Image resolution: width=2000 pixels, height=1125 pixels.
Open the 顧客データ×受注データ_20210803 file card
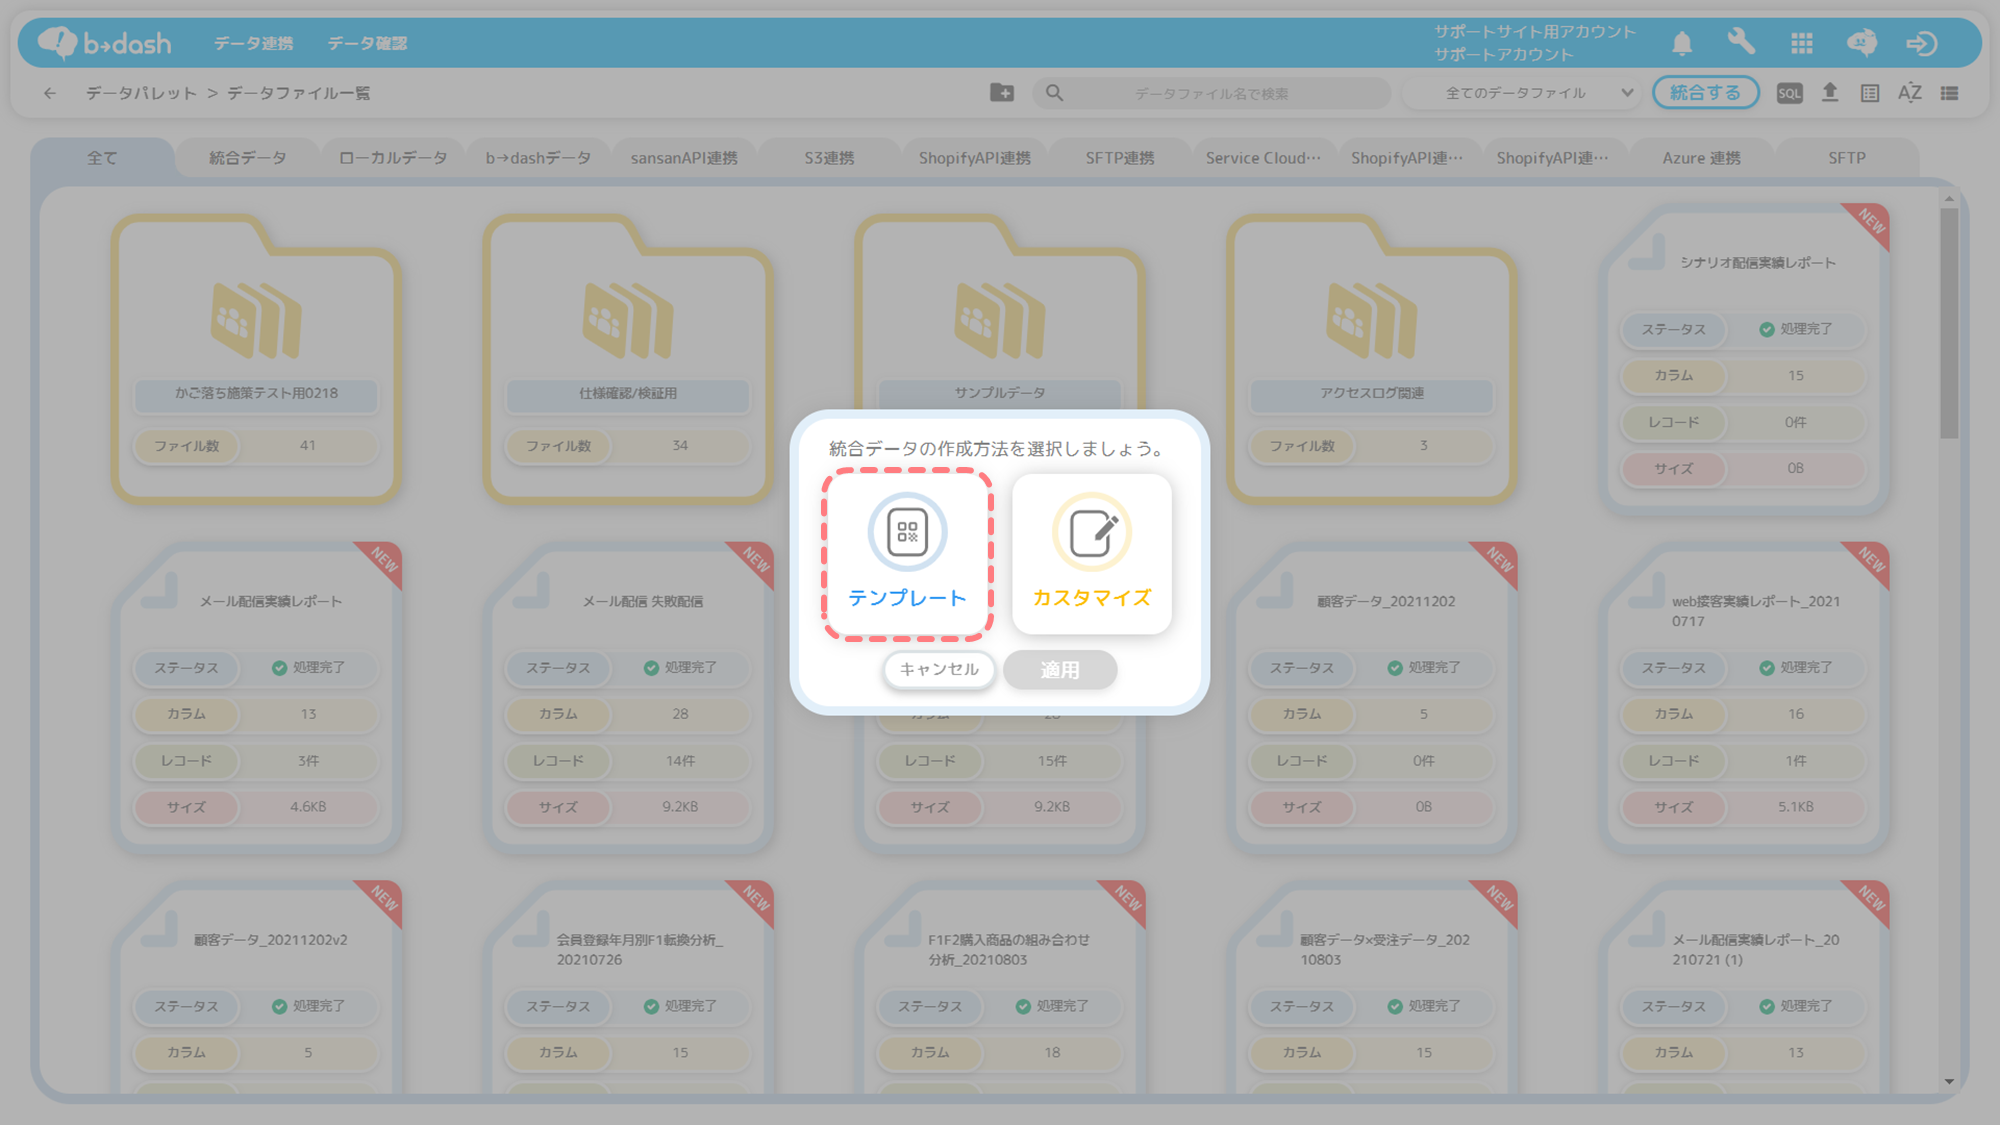(1372, 986)
